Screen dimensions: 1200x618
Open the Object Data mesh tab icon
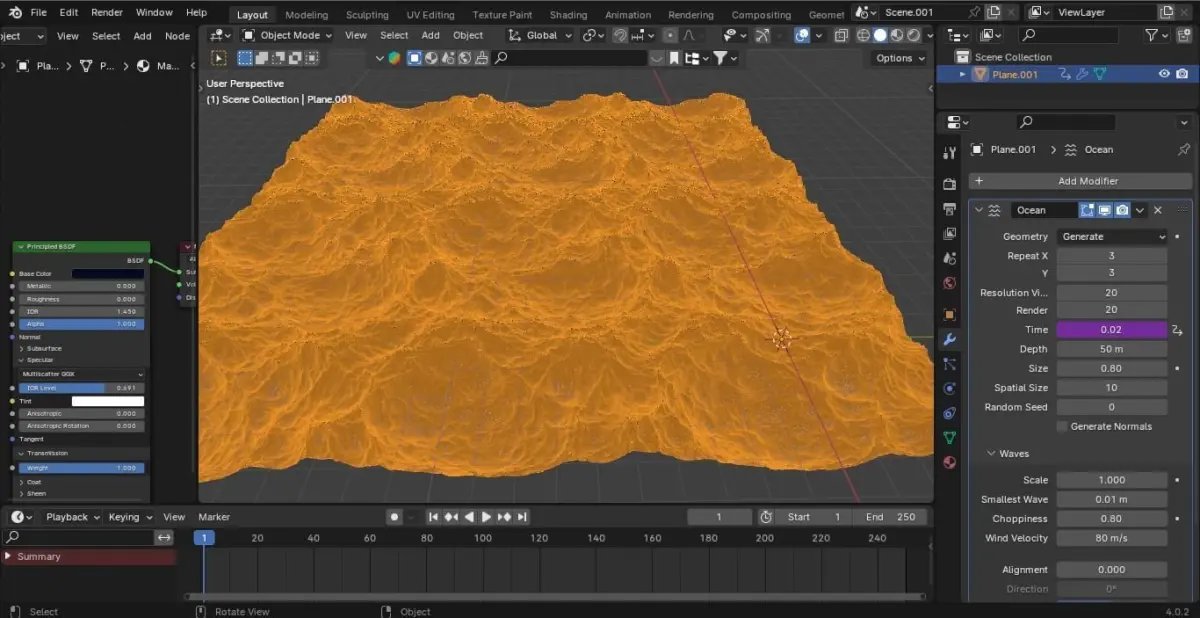[x=950, y=437]
